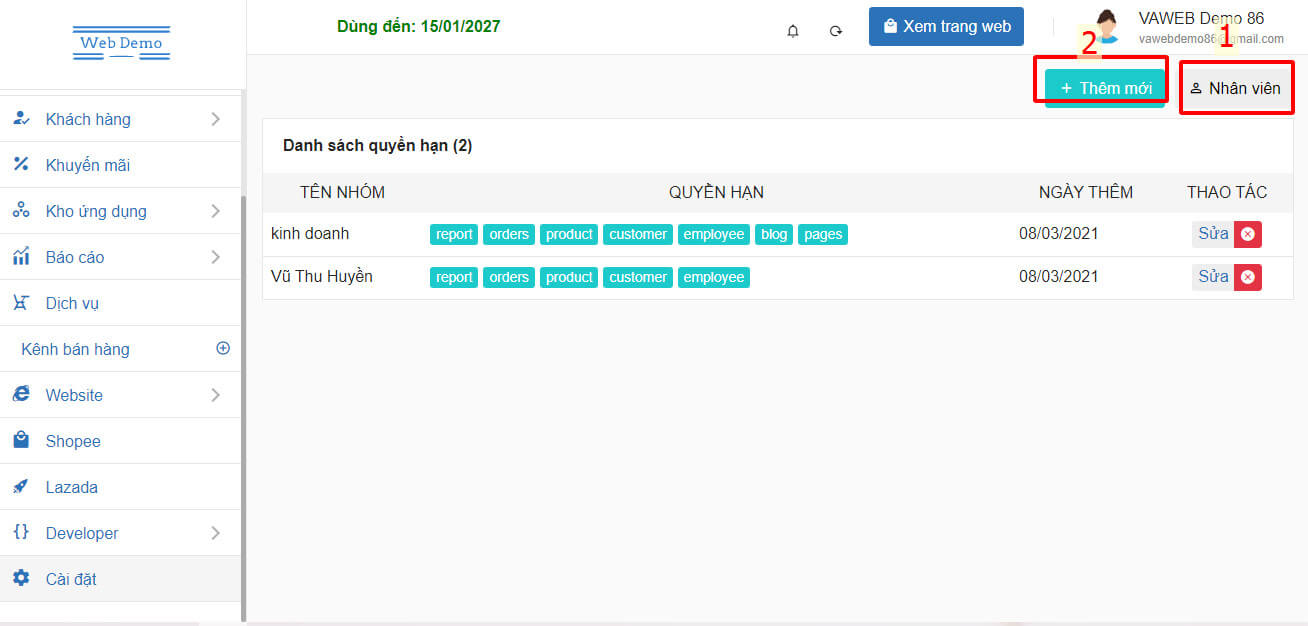
Task: Click the notification bell icon
Action: pyautogui.click(x=793, y=31)
